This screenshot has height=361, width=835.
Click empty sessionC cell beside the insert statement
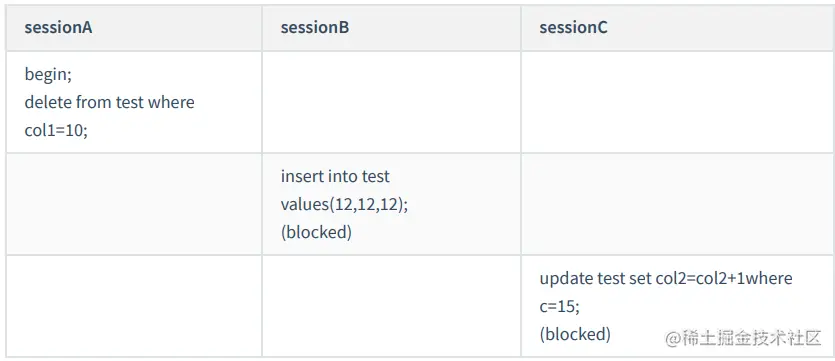pyautogui.click(x=677, y=204)
